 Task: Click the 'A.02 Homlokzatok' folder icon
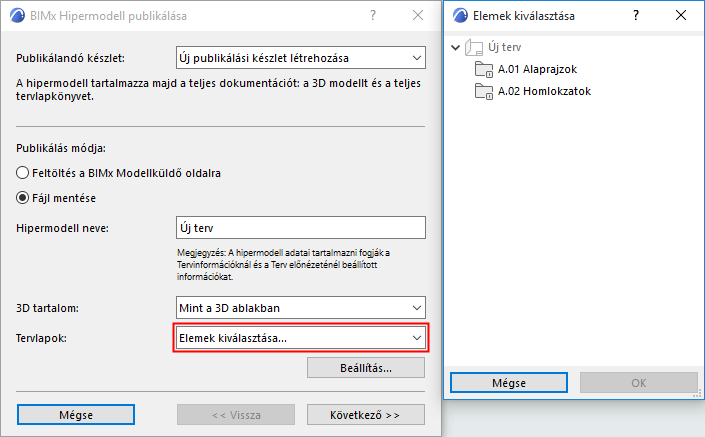click(484, 92)
